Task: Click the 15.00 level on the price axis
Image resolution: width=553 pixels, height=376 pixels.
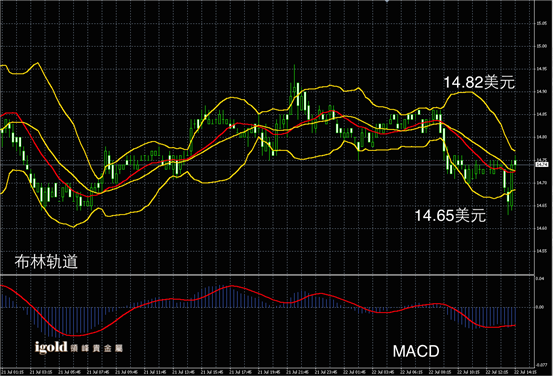Action: coord(541,46)
